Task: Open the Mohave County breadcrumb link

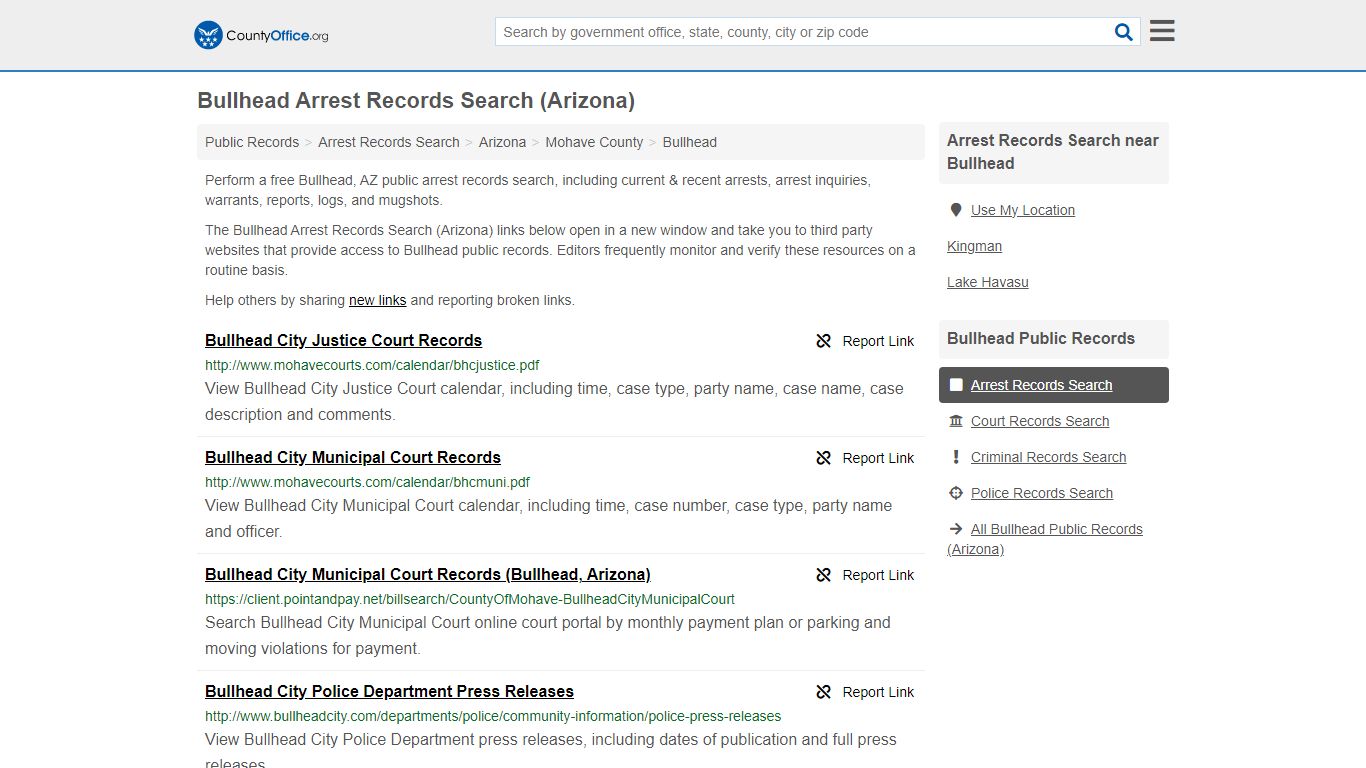Action: point(594,142)
